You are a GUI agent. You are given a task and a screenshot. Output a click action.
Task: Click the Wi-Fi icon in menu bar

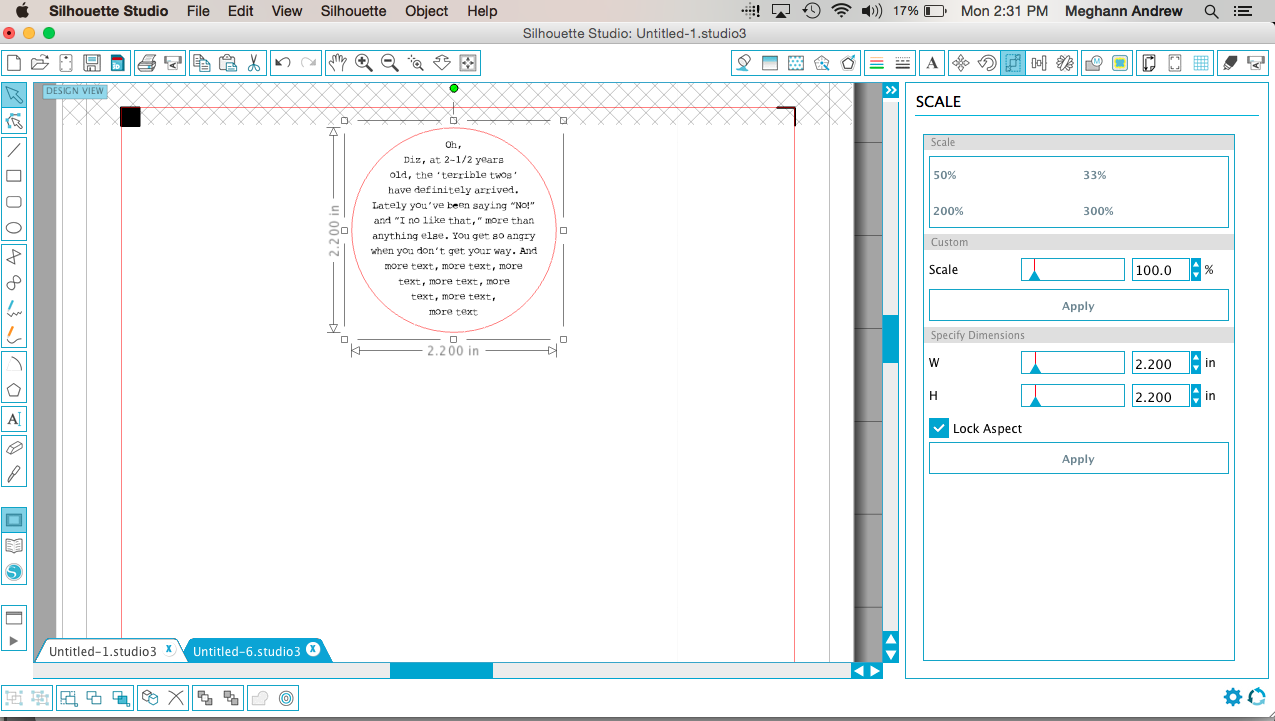tap(841, 11)
